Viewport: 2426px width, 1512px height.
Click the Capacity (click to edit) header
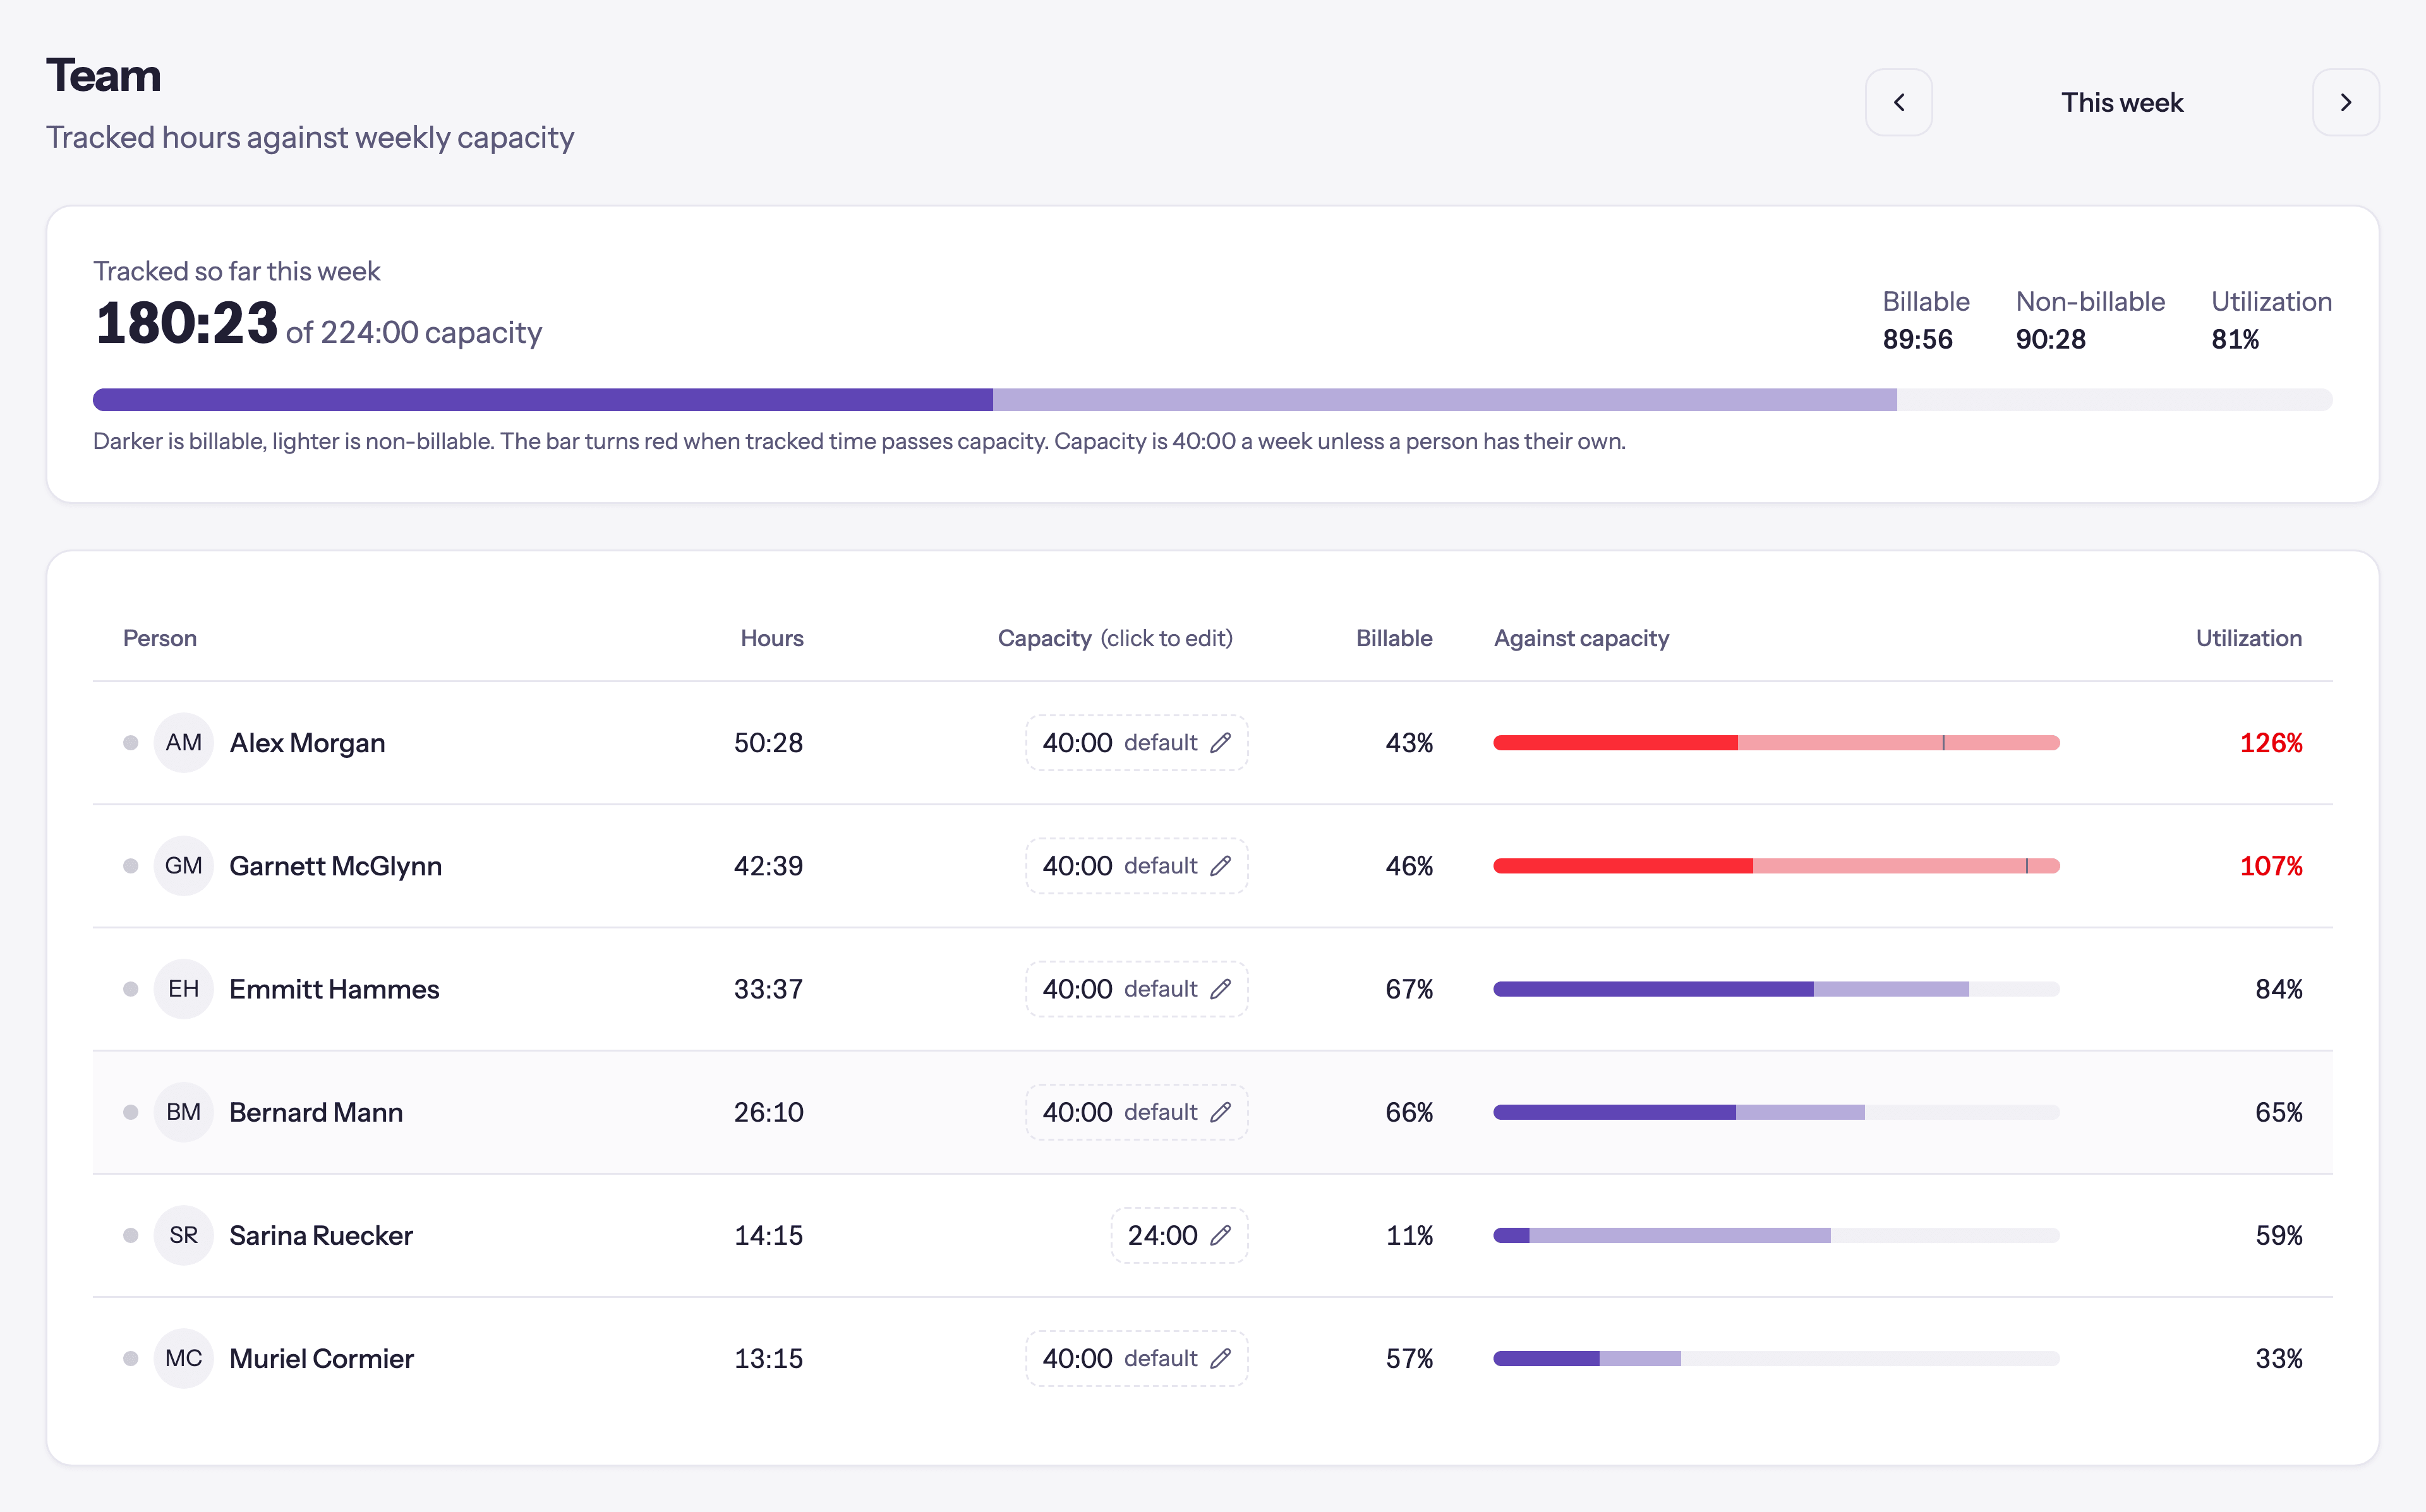pyautogui.click(x=1115, y=638)
